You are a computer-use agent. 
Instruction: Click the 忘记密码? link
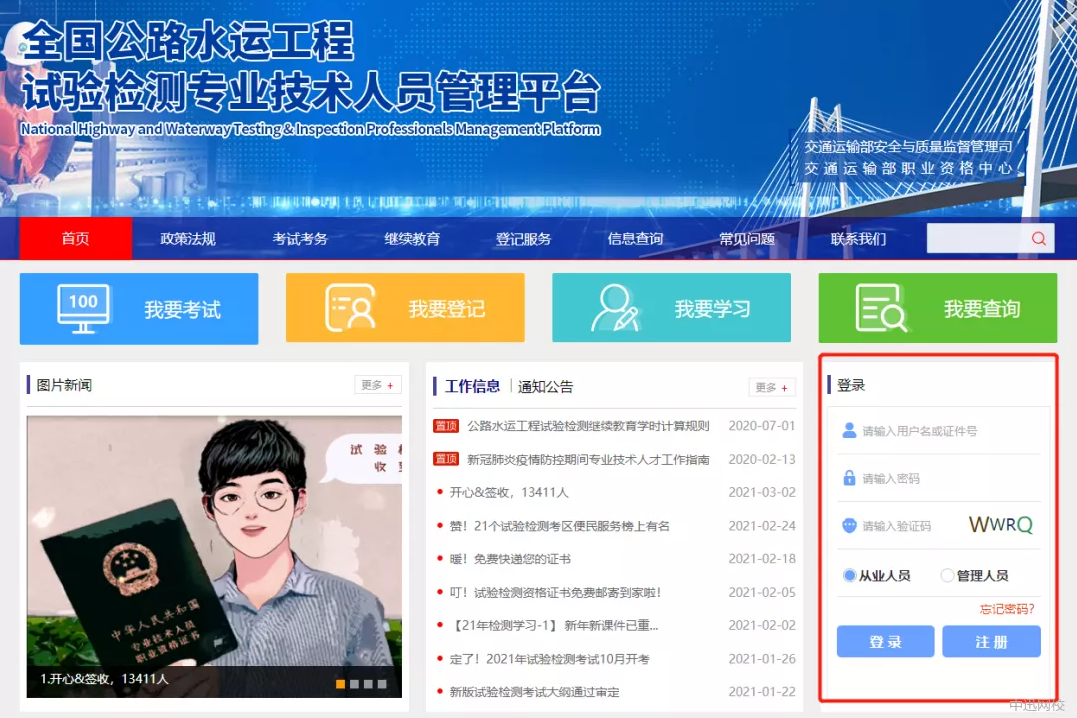pos(1007,608)
